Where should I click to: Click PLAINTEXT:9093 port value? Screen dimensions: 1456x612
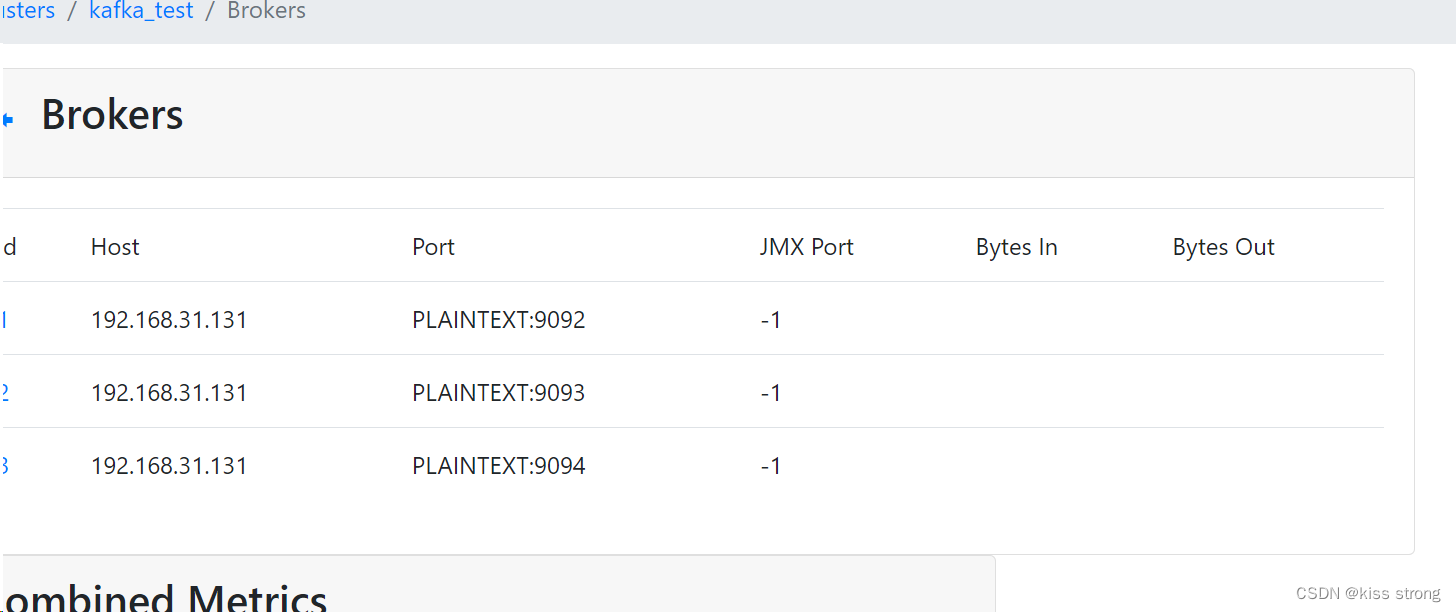tap(498, 392)
